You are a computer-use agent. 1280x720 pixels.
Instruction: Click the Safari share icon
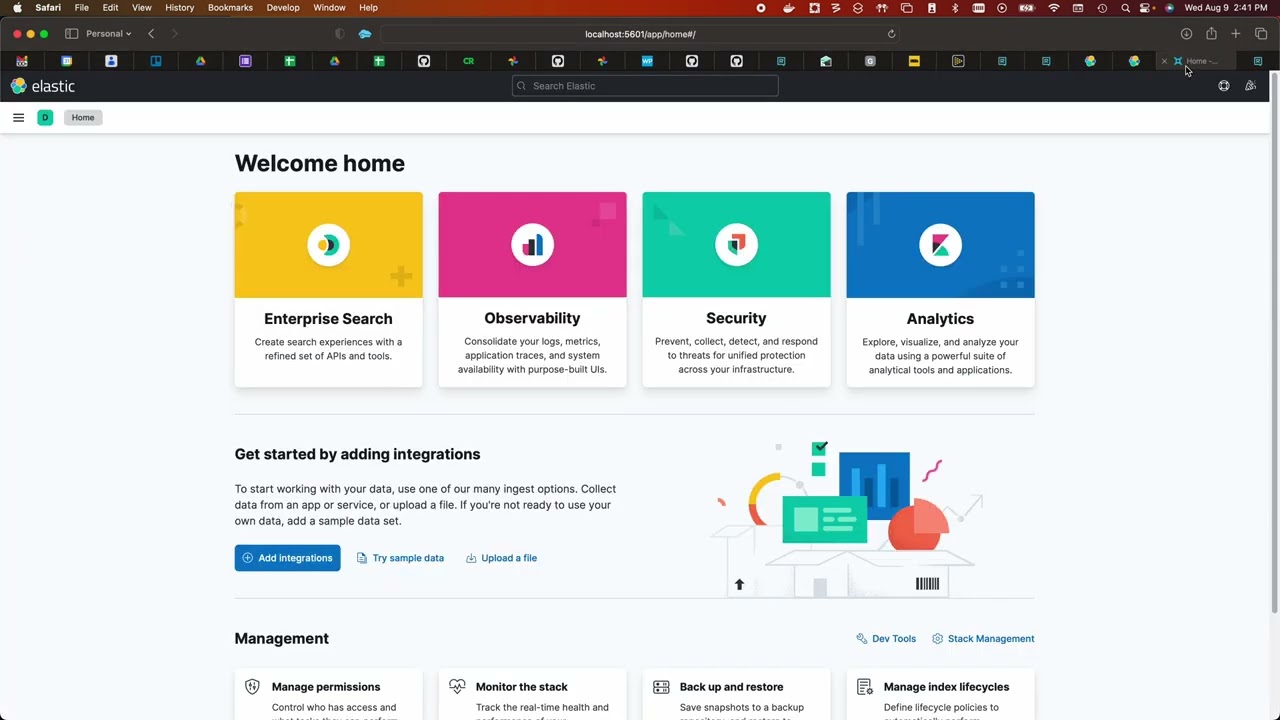[x=1211, y=34]
